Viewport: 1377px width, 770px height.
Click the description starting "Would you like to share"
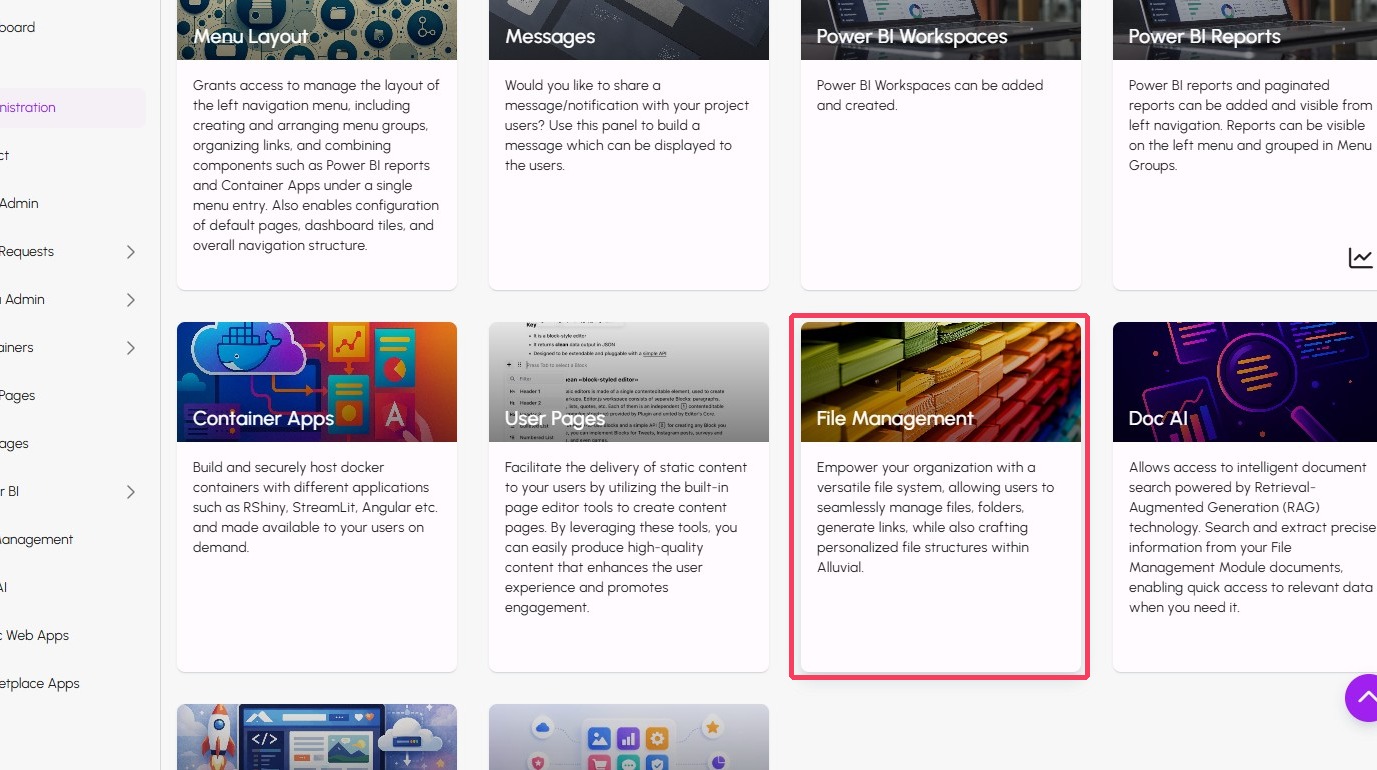point(627,125)
